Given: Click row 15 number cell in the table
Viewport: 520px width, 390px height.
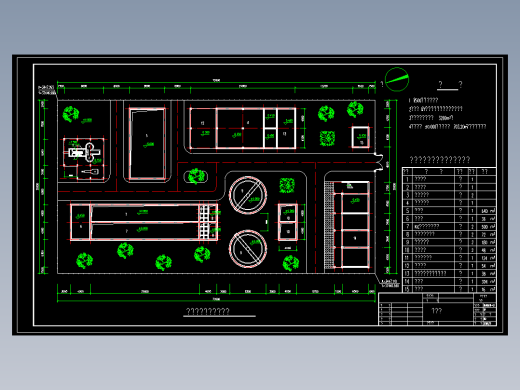Looking at the screenshot, I should (407, 289).
